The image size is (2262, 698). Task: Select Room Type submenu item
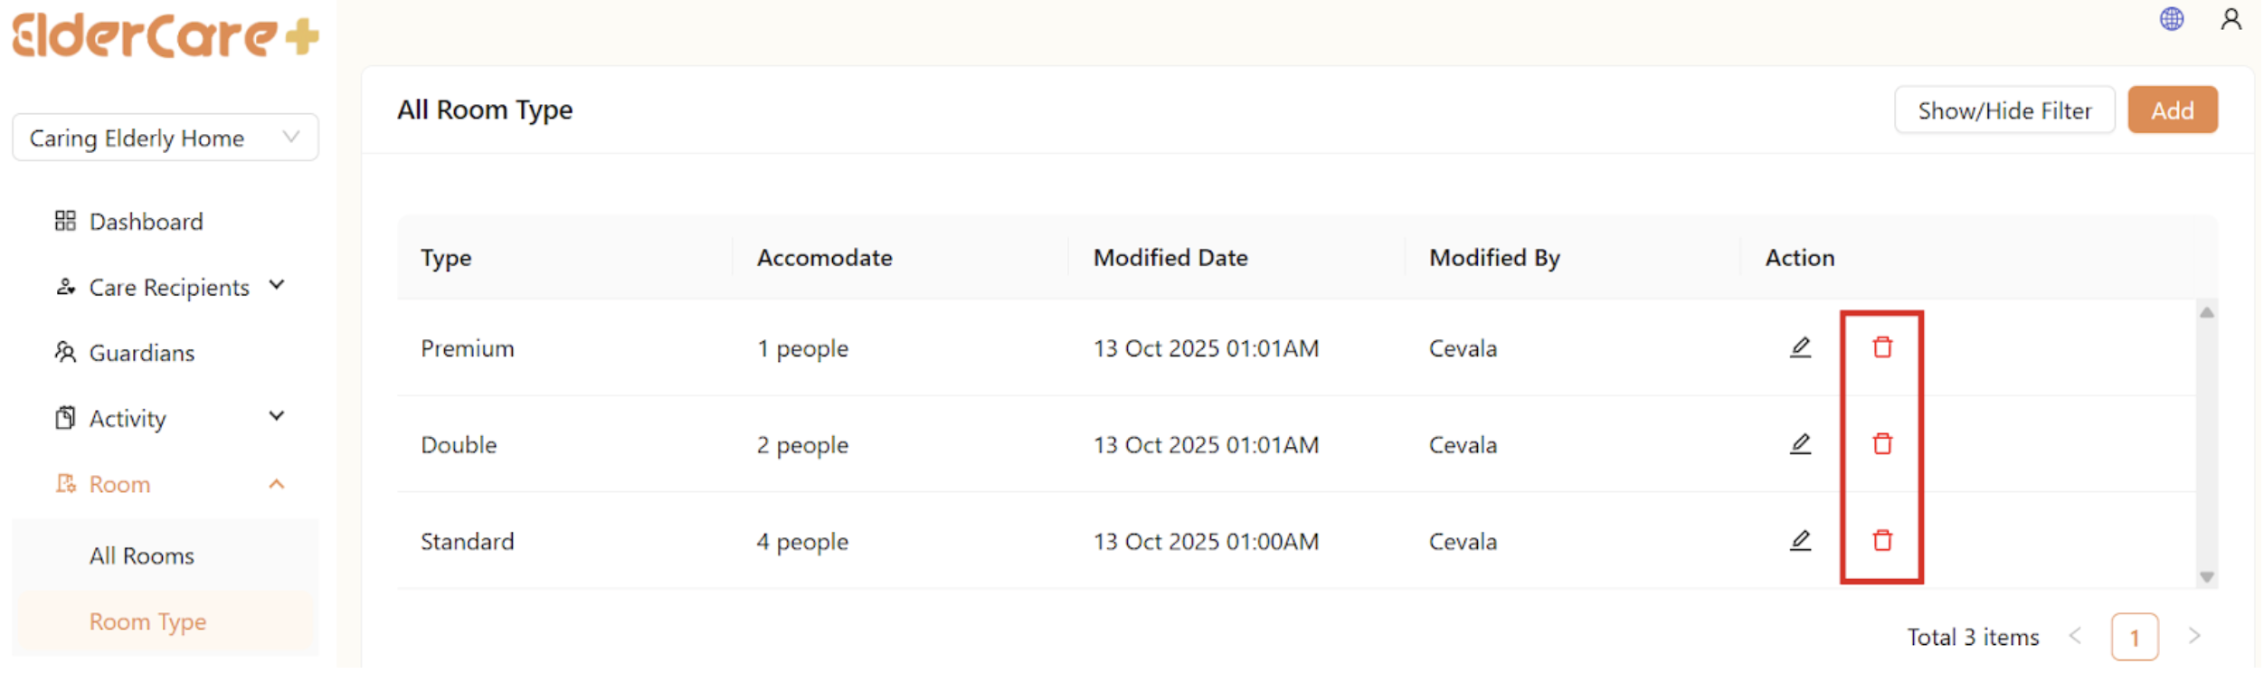147,622
